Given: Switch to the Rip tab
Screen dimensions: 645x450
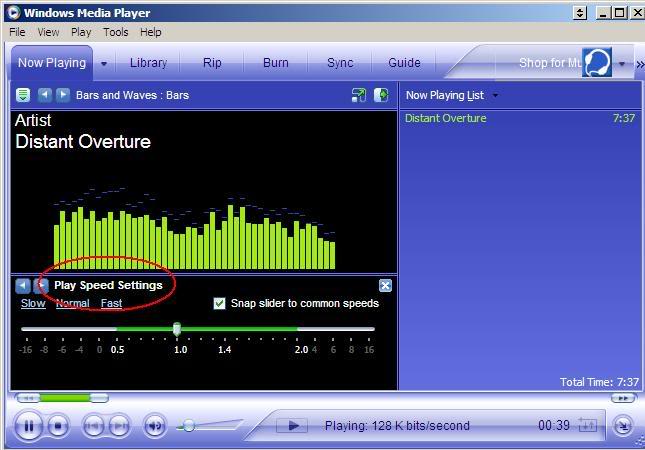Looking at the screenshot, I should 212,63.
